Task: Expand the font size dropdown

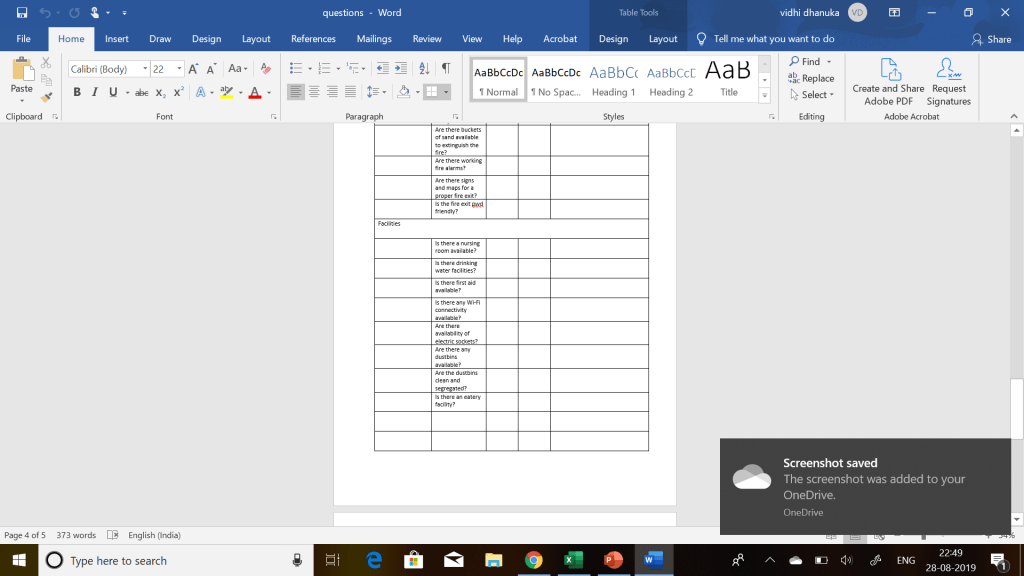Action: click(180, 69)
